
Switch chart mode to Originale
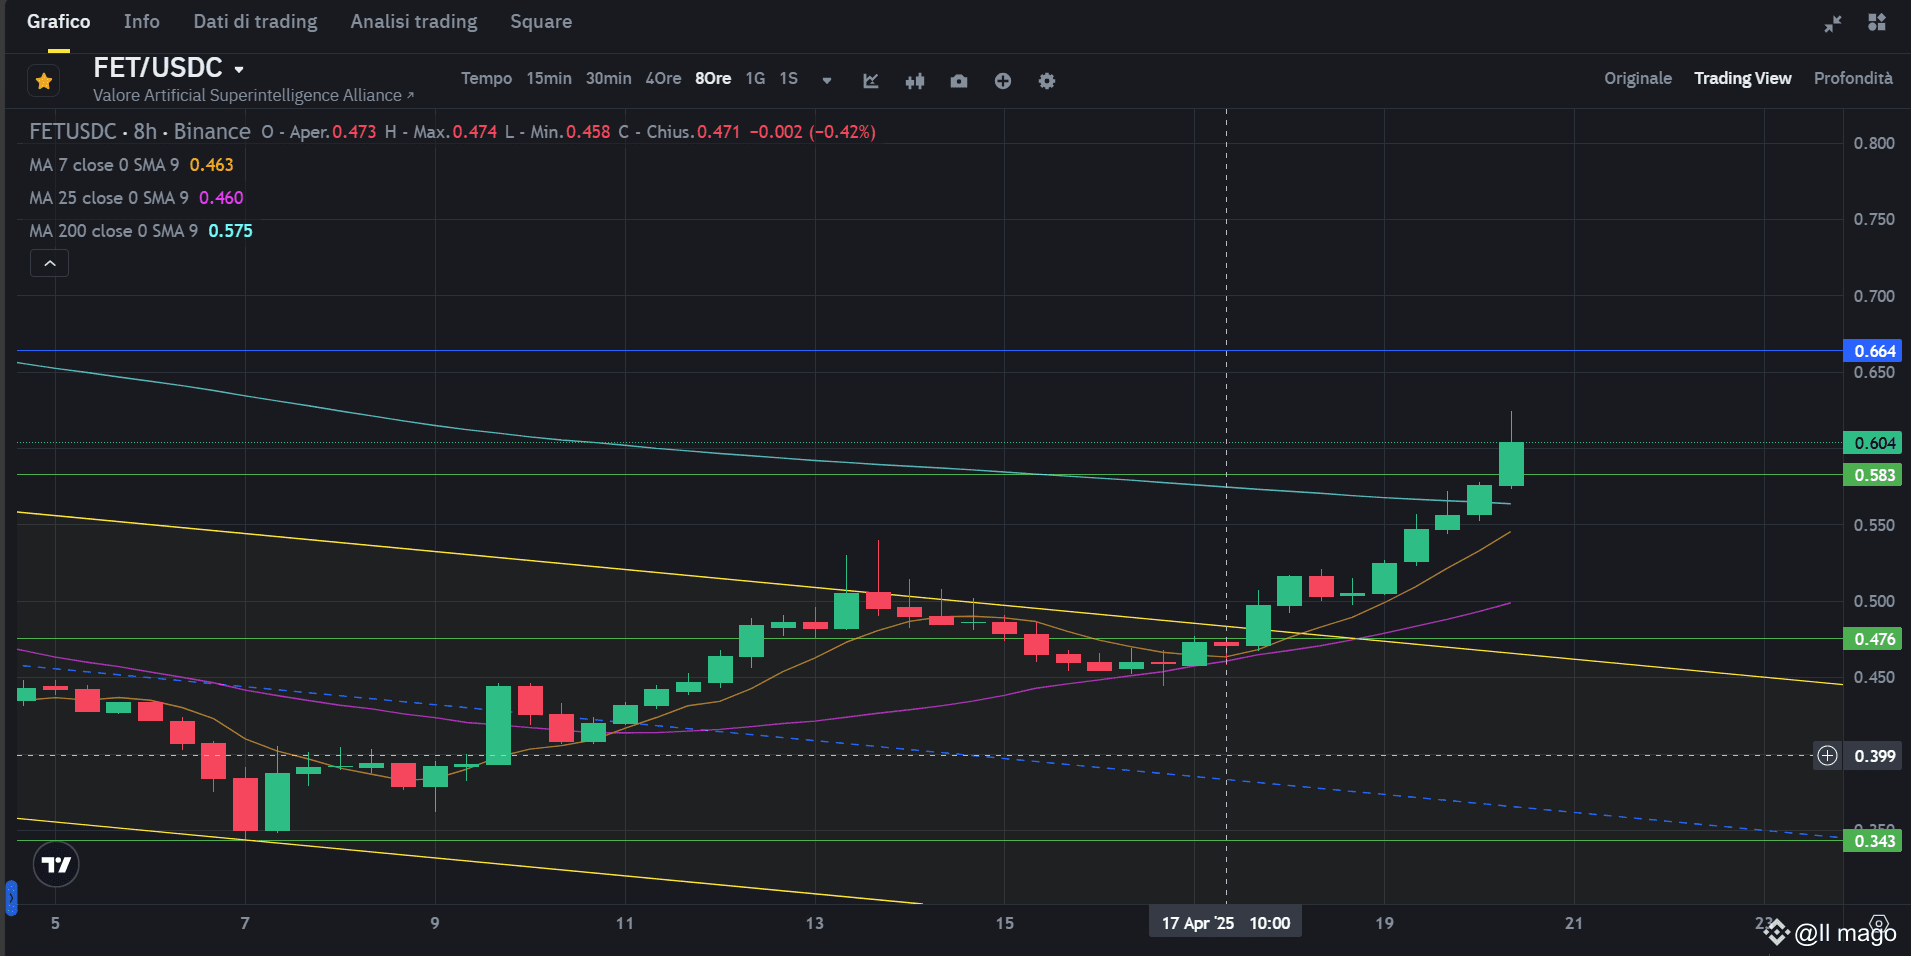[1638, 78]
